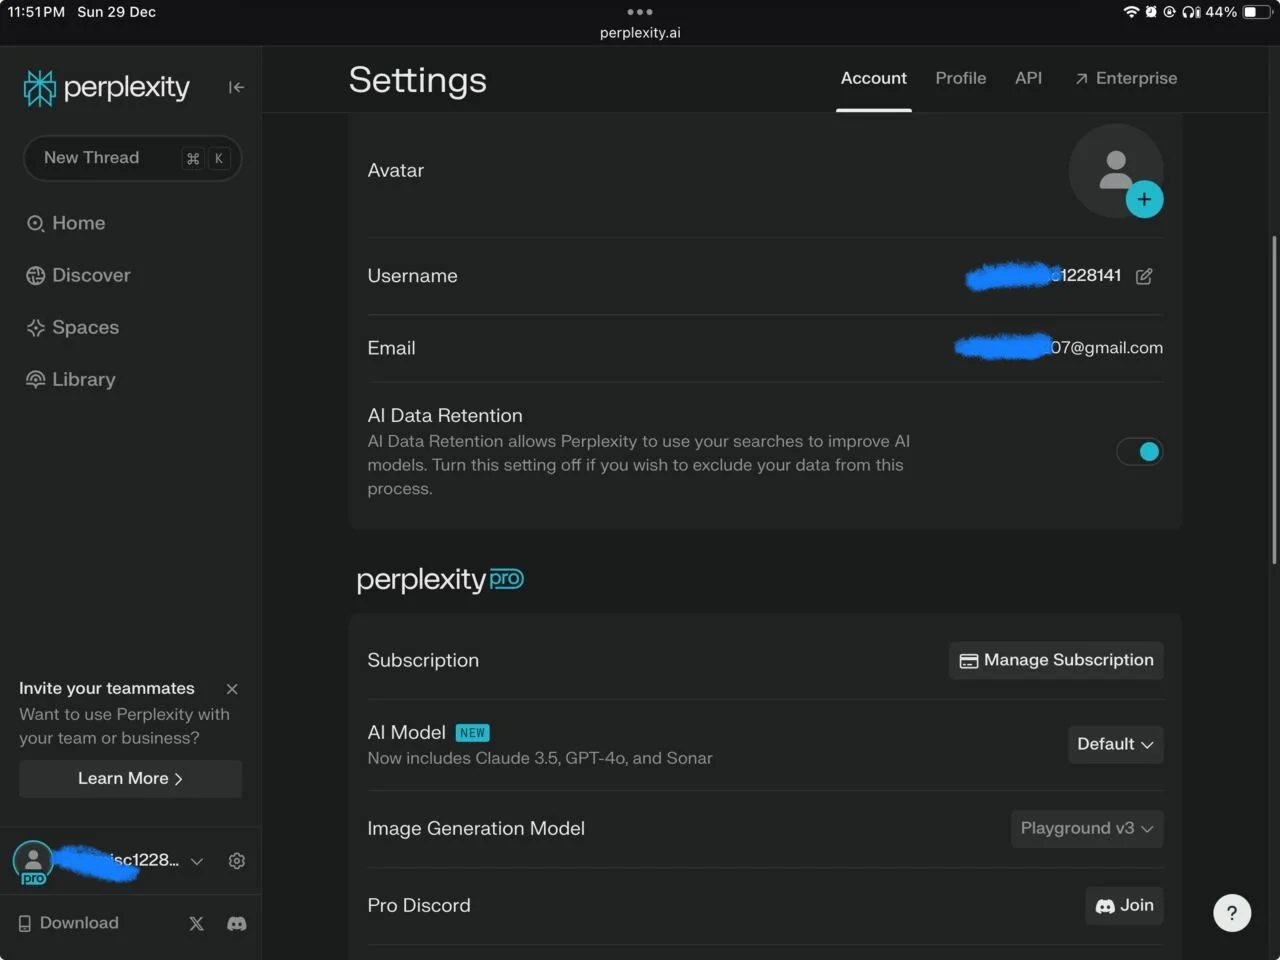
Task: Switch to the Account tab
Action: click(x=874, y=78)
